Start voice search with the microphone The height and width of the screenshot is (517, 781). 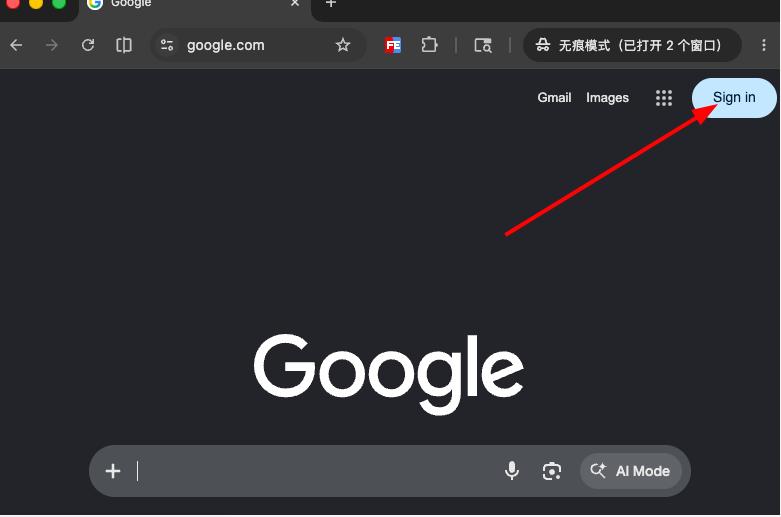pyautogui.click(x=512, y=471)
